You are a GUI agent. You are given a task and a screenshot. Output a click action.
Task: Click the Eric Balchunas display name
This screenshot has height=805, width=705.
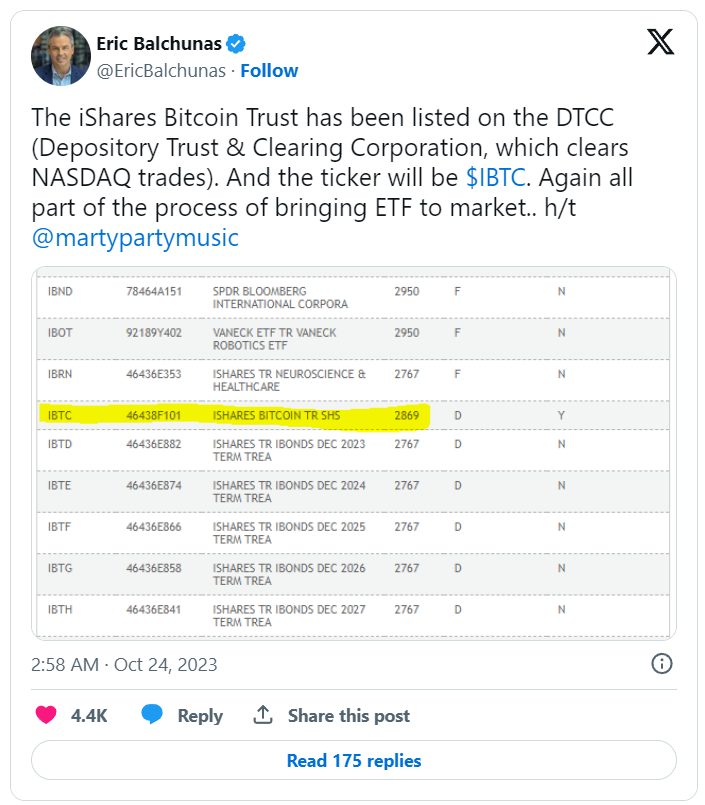click(x=158, y=43)
